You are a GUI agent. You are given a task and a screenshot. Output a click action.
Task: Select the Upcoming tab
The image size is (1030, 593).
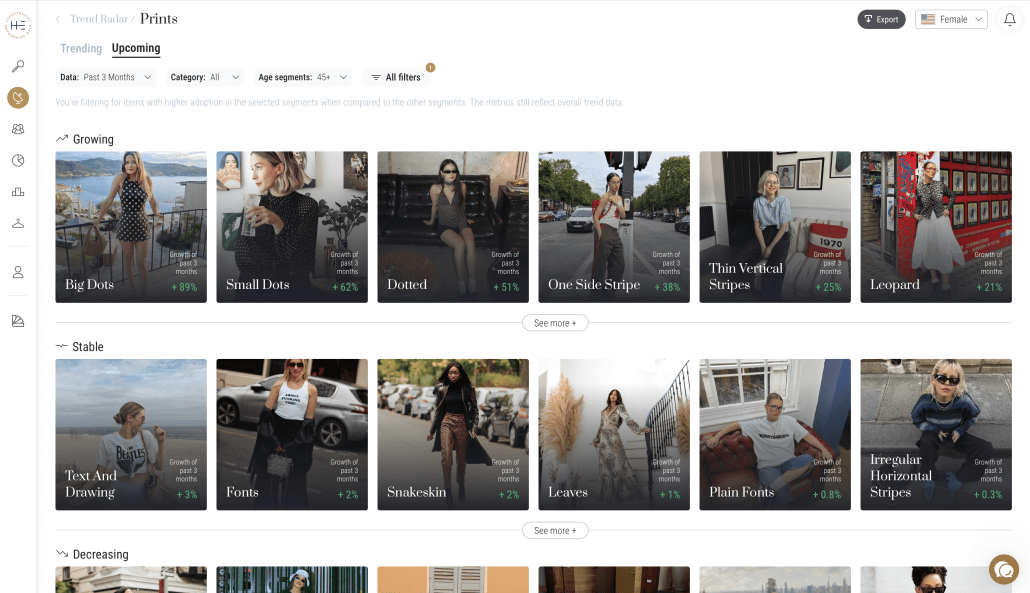[x=136, y=48]
